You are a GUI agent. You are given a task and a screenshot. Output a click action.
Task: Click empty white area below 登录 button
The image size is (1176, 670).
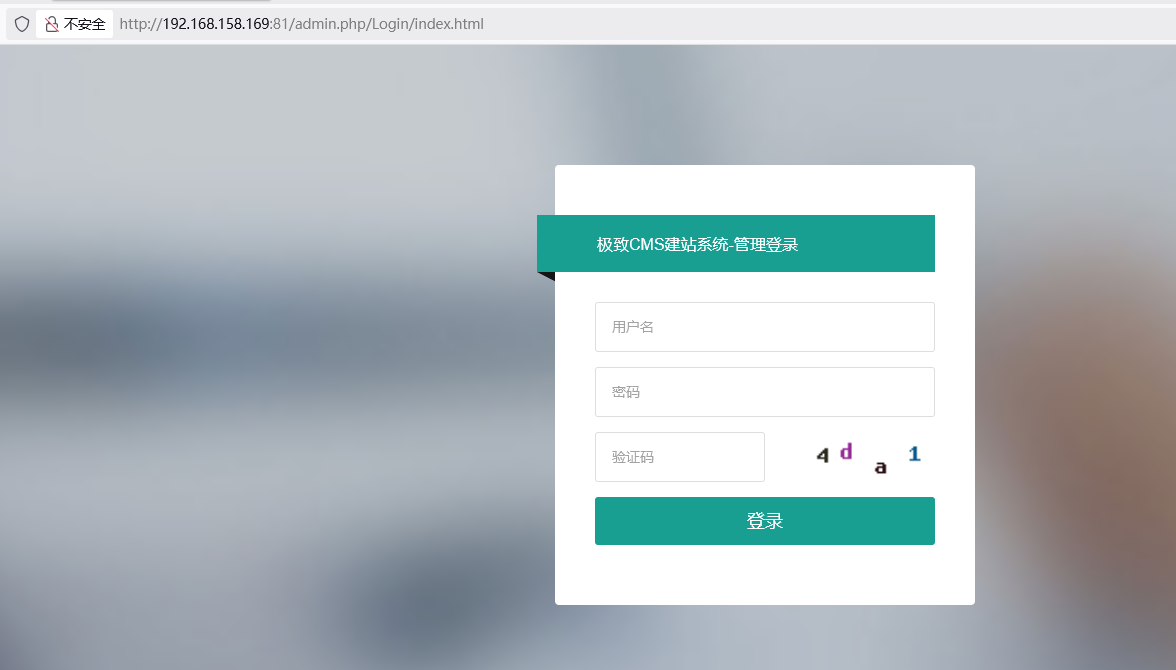pos(764,575)
